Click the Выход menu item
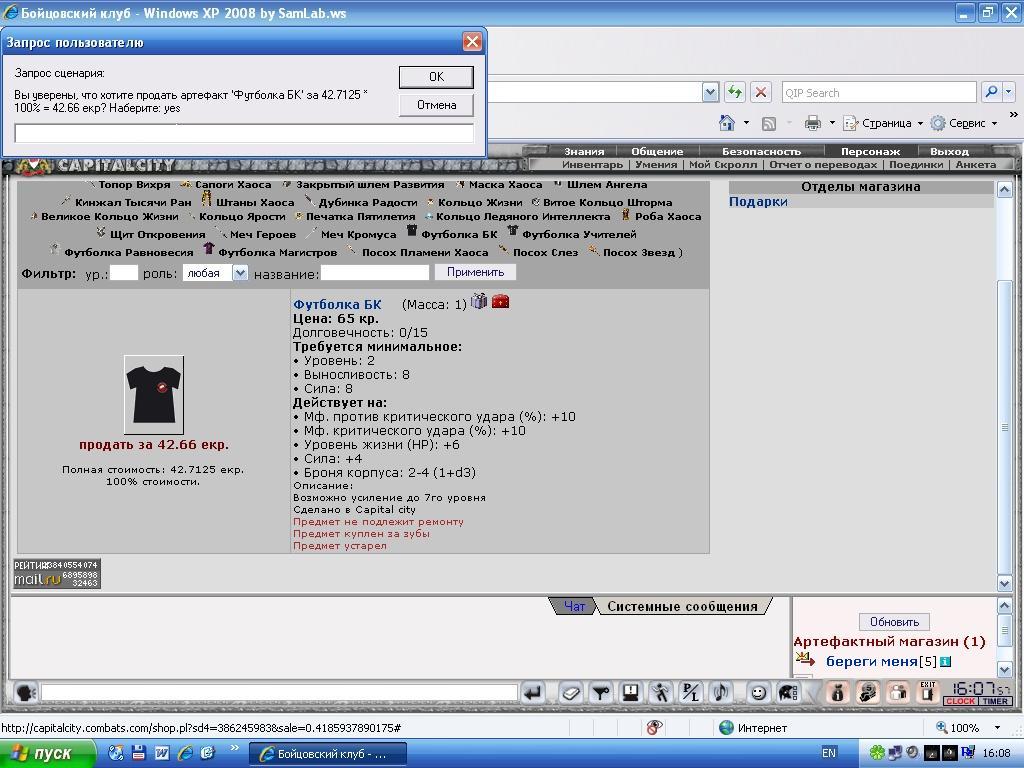Viewport: 1024px width, 768px height. tap(949, 152)
